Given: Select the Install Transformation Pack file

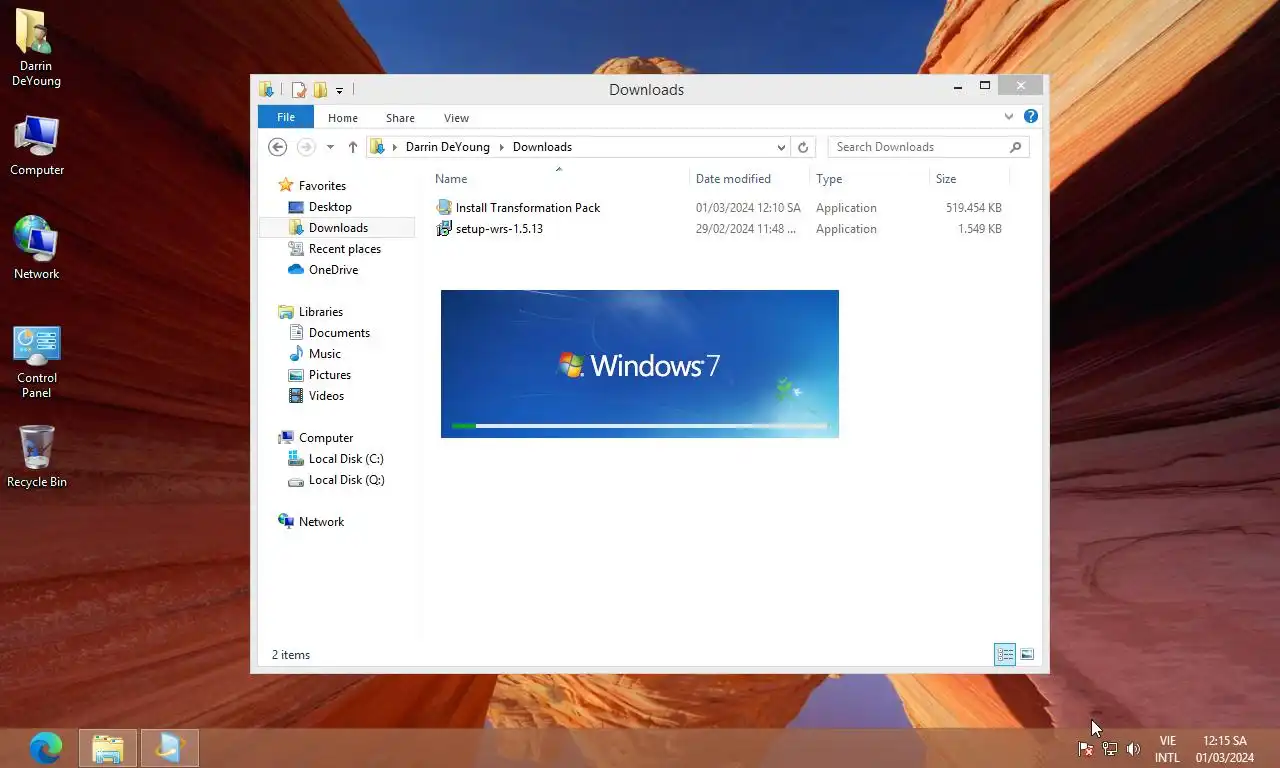Looking at the screenshot, I should (x=528, y=208).
